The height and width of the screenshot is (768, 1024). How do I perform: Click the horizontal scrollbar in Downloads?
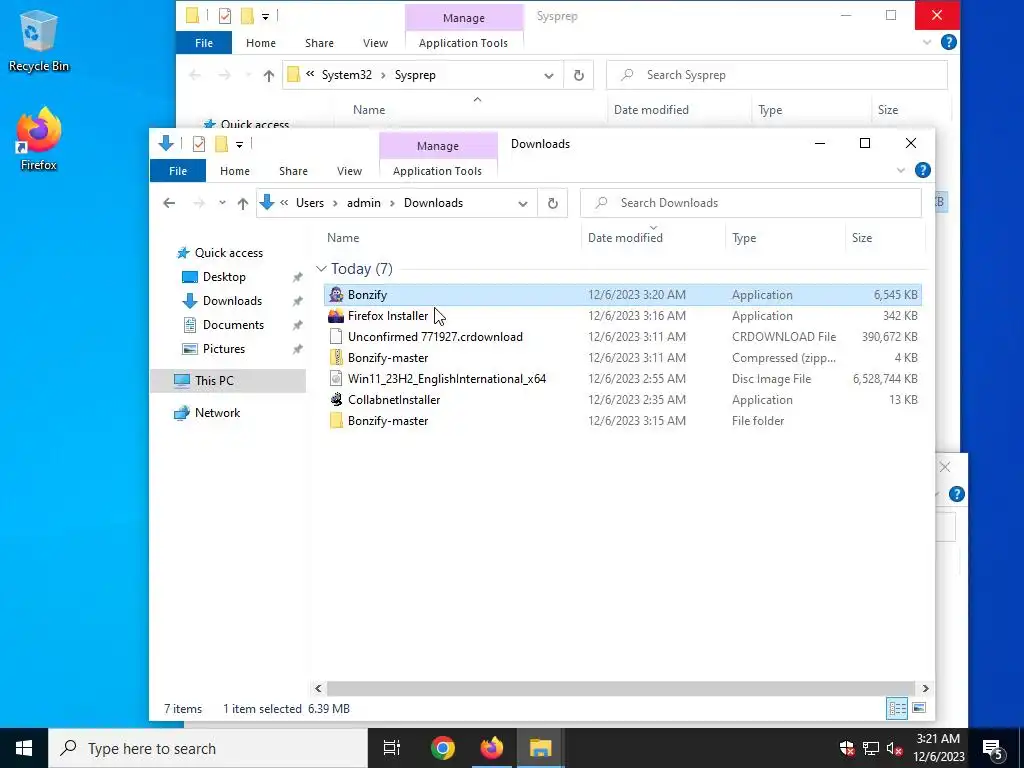pyautogui.click(x=620, y=688)
